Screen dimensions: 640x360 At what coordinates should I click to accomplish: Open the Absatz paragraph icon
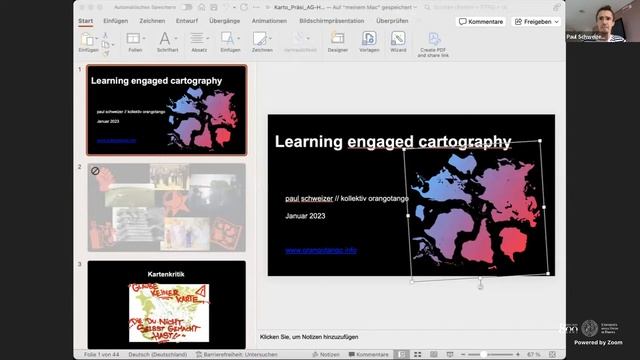point(197,39)
